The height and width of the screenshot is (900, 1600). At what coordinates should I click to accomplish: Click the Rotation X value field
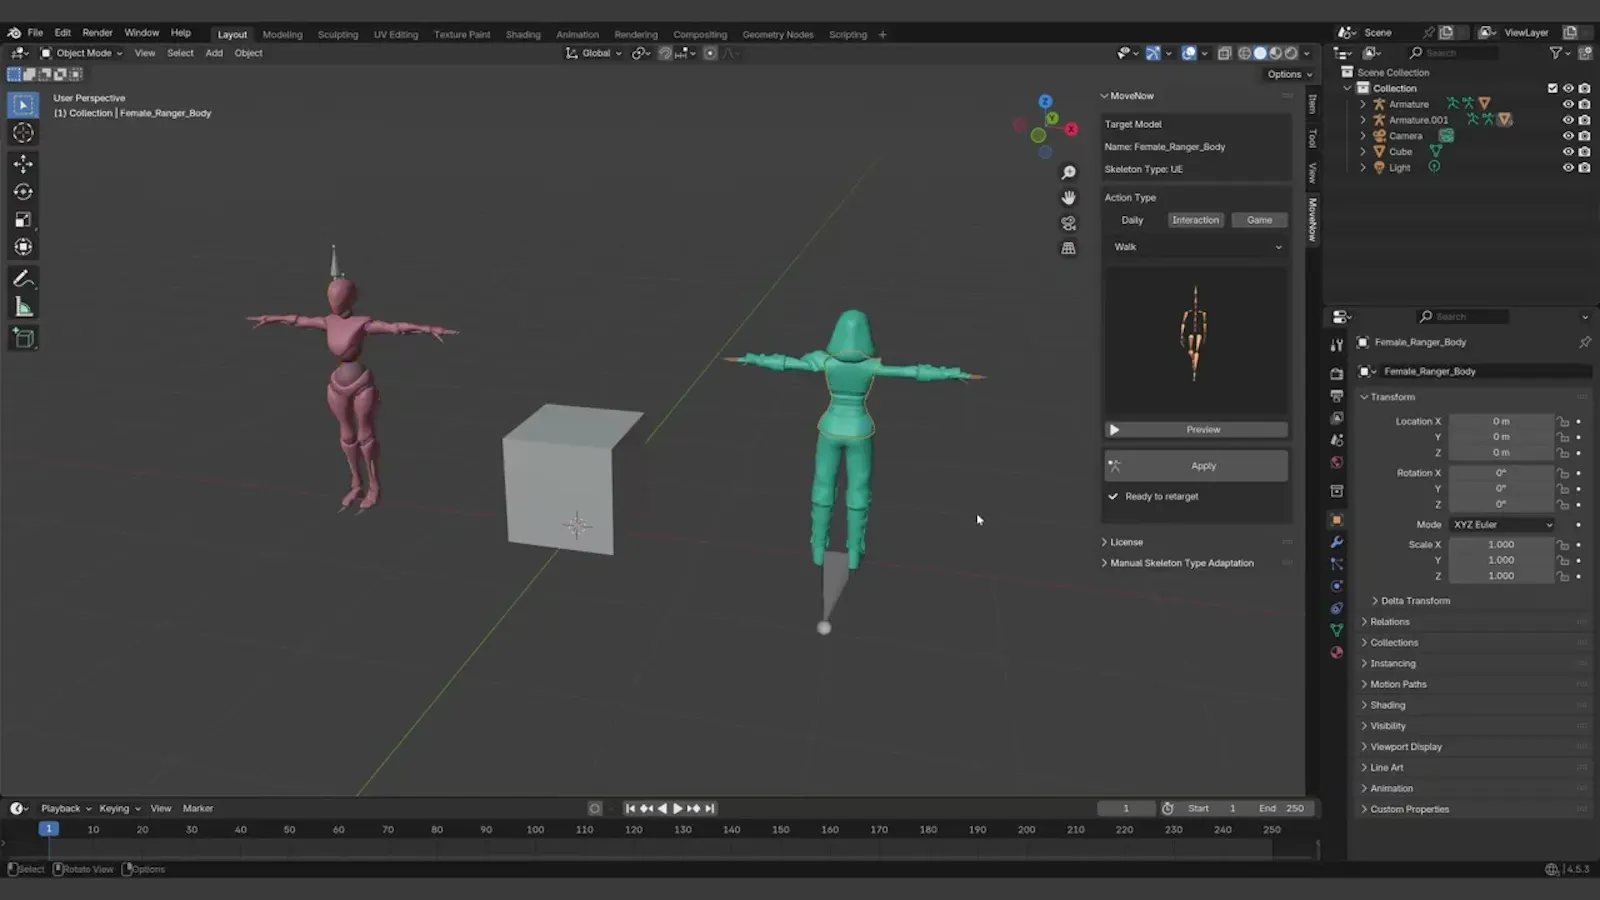[1501, 473]
